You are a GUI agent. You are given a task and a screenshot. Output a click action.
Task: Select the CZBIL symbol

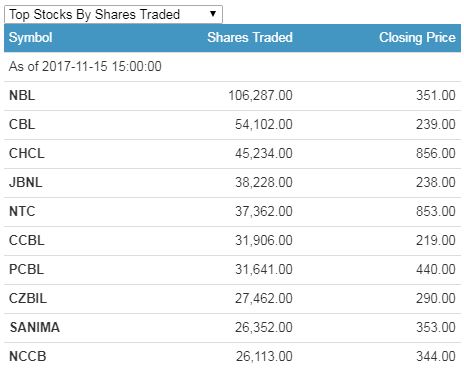(x=28, y=298)
